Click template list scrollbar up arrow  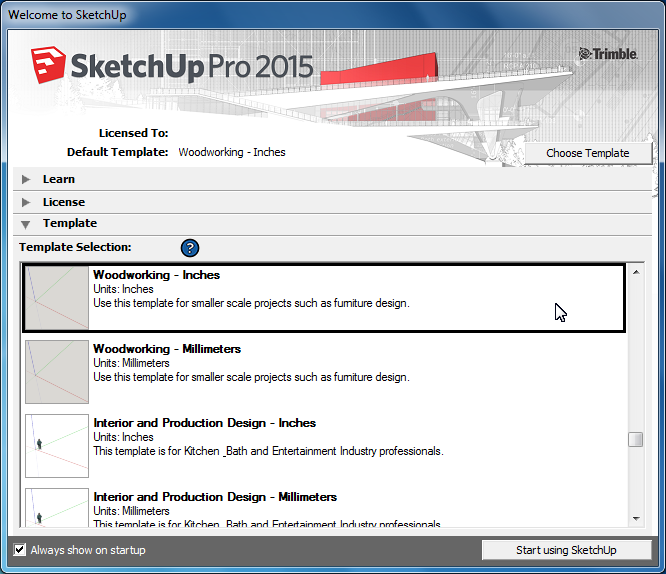pos(636,272)
